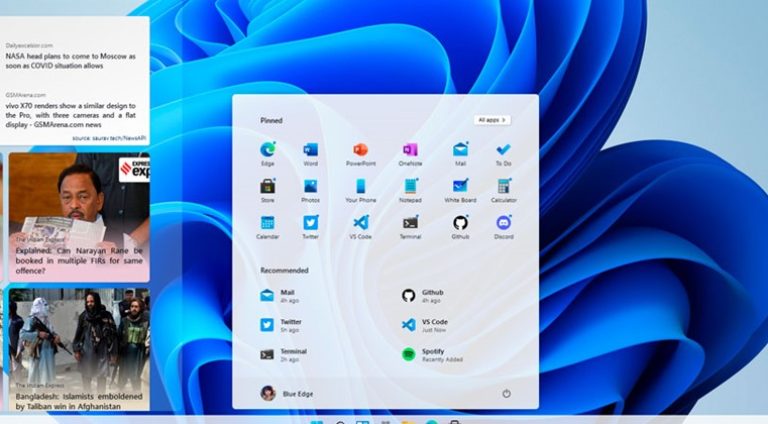Open the Bangladesh Islamists news card
Screen dimensions: 768x424
(x=79, y=350)
